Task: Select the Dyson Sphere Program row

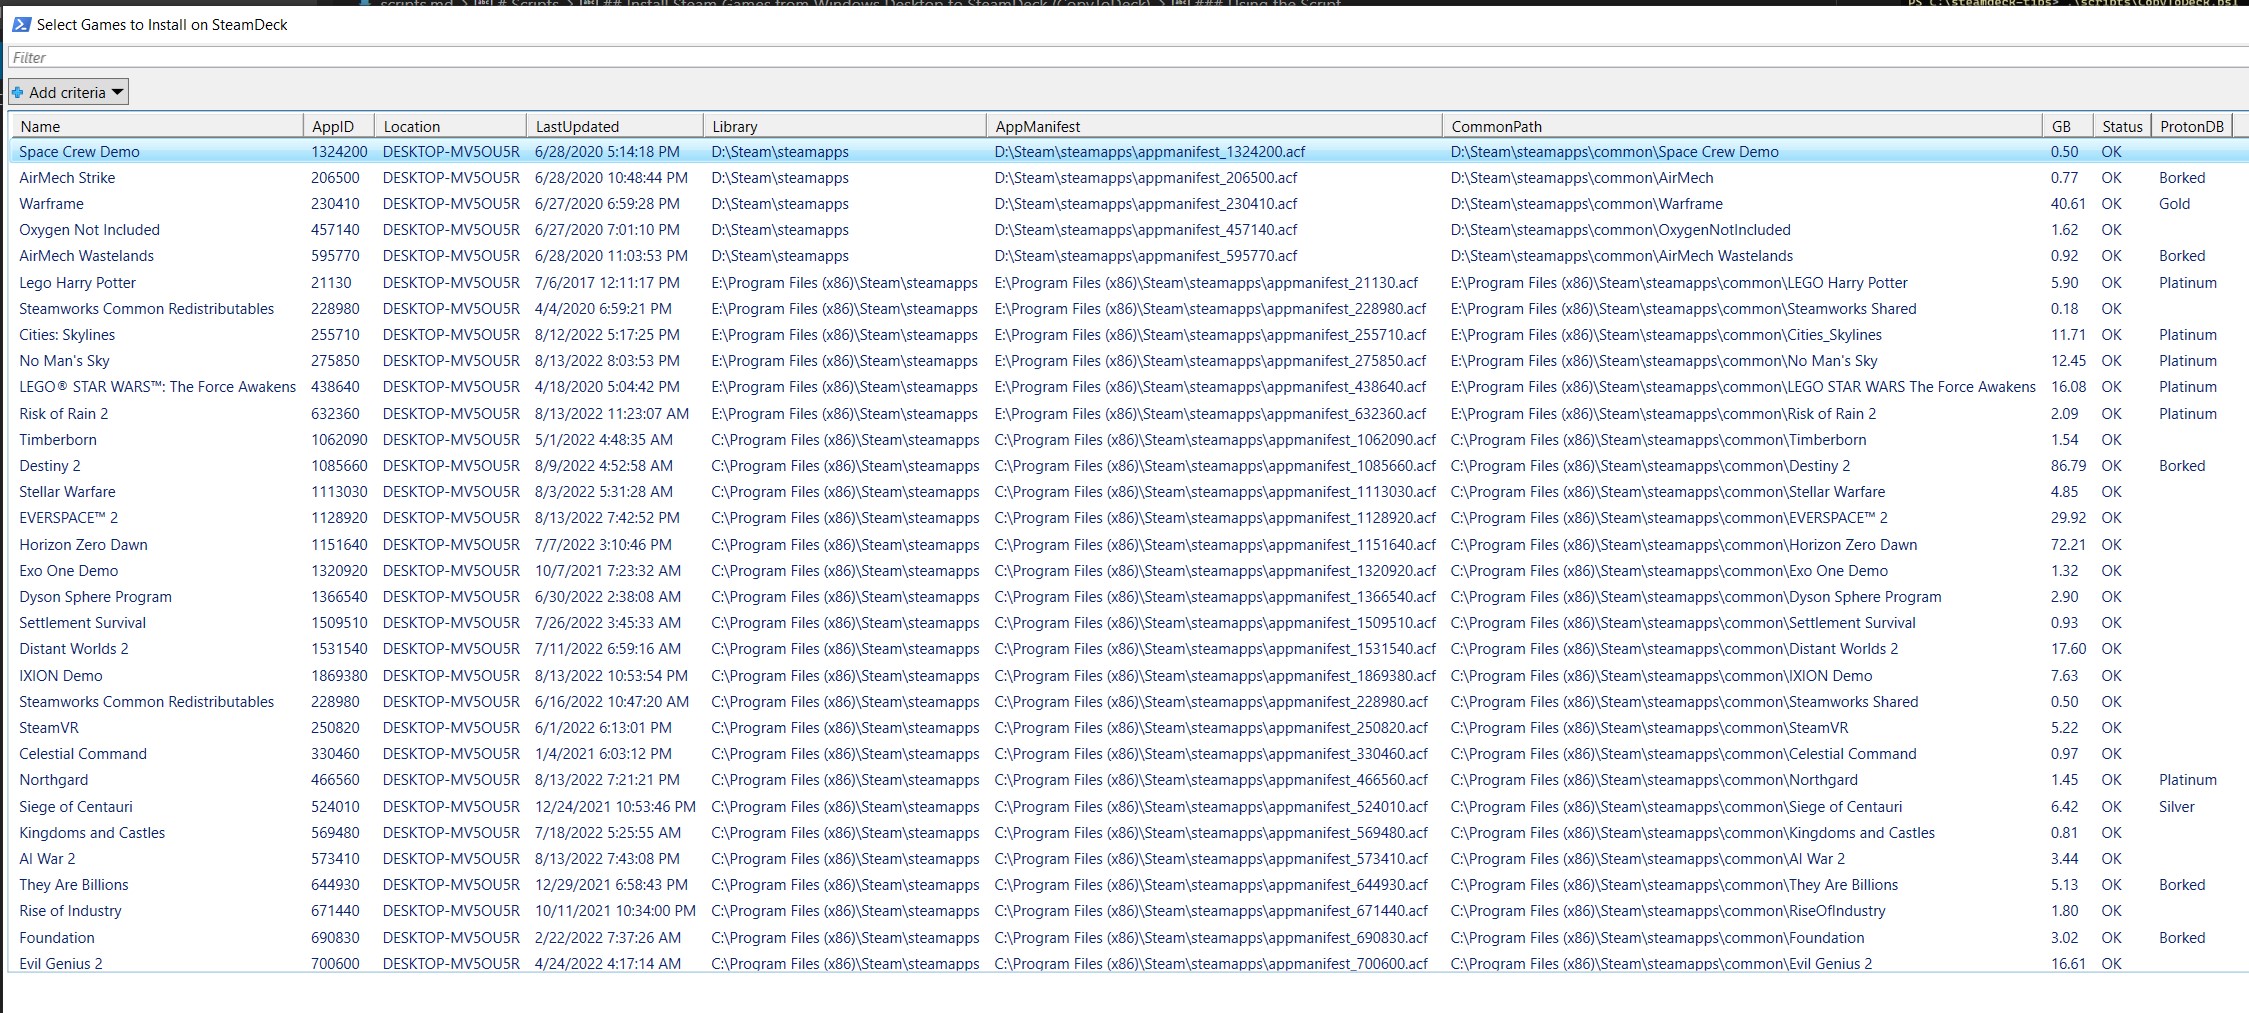Action: coord(1128,597)
